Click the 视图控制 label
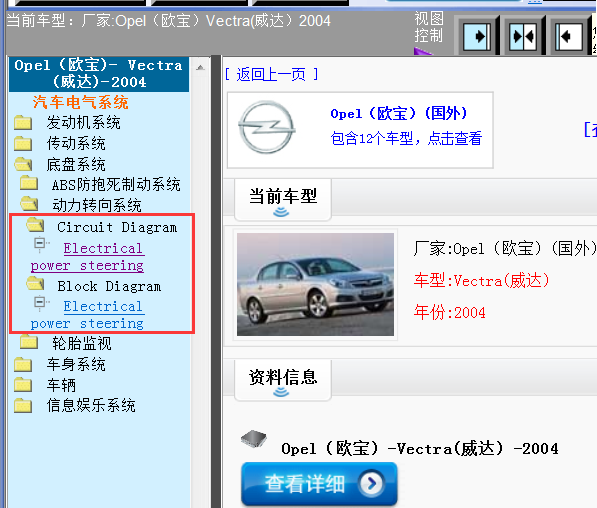597x508 pixels. point(429,27)
